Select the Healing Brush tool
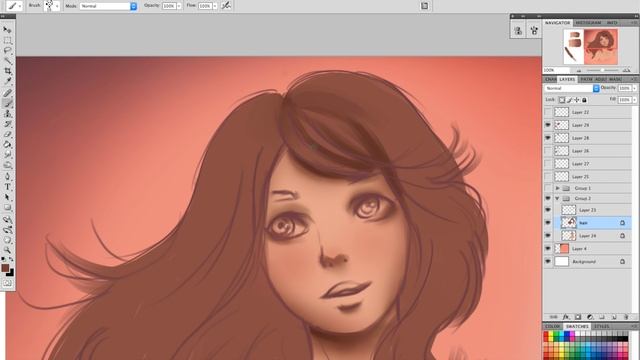Screen dimensions: 640x360 click(x=7, y=93)
